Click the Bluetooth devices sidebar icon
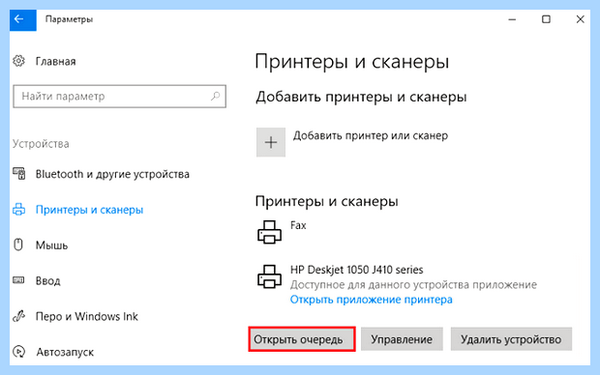 click(19, 174)
